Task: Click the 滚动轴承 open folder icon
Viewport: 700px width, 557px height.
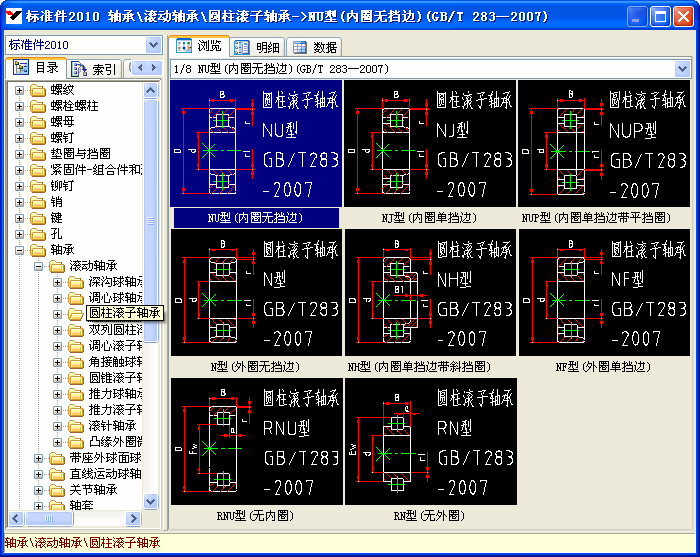Action: (x=55, y=266)
